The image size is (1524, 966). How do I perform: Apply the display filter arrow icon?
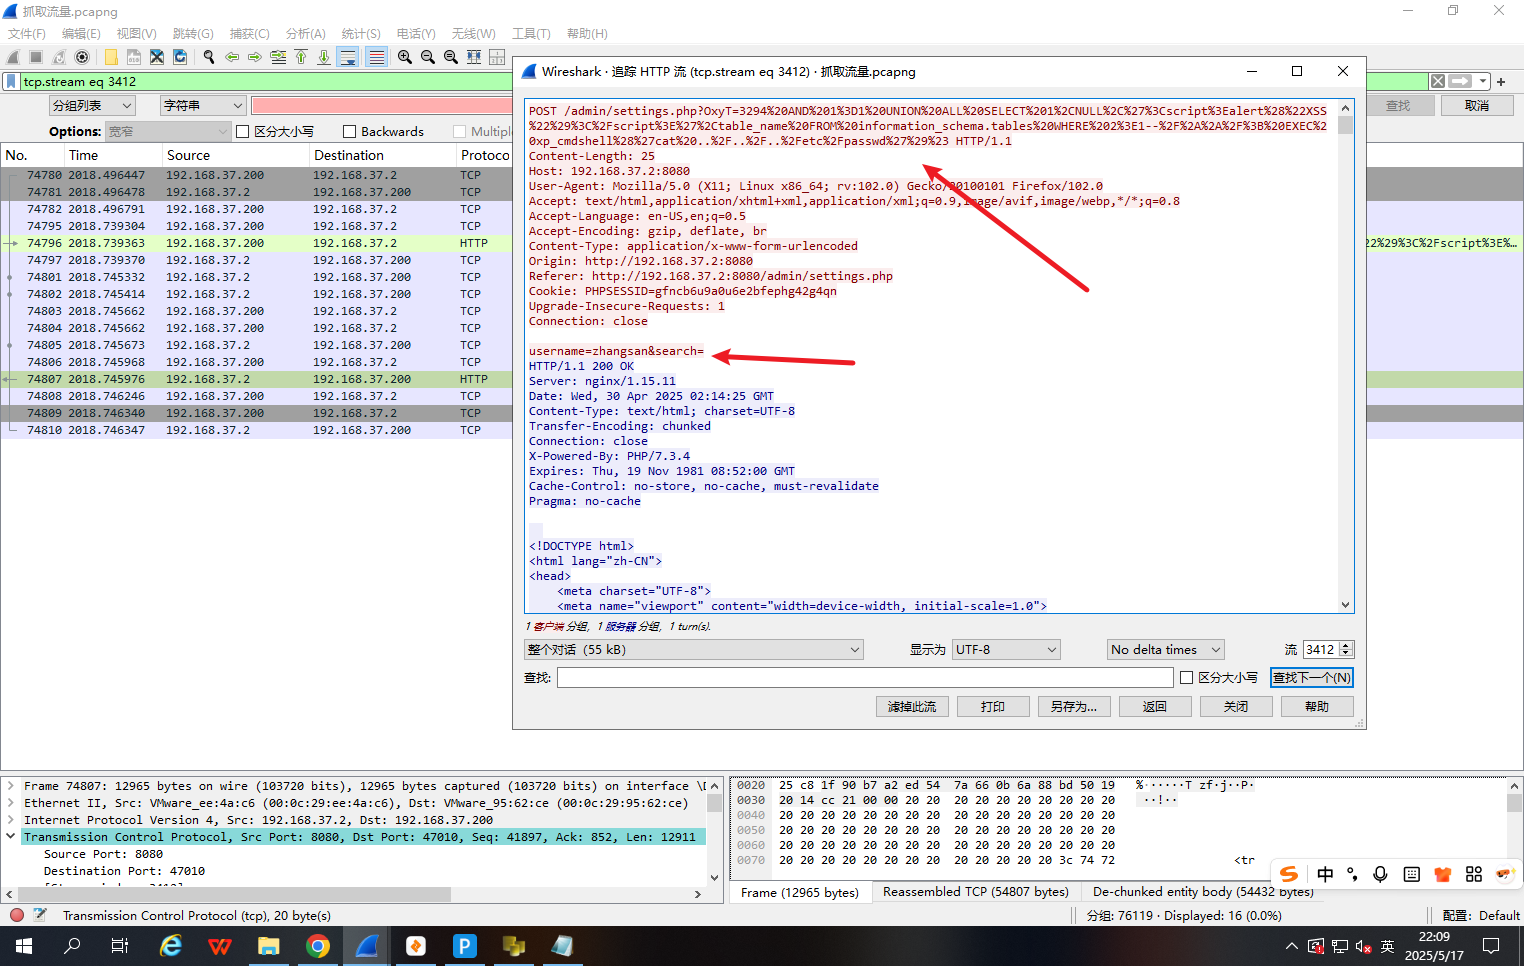pos(1460,81)
